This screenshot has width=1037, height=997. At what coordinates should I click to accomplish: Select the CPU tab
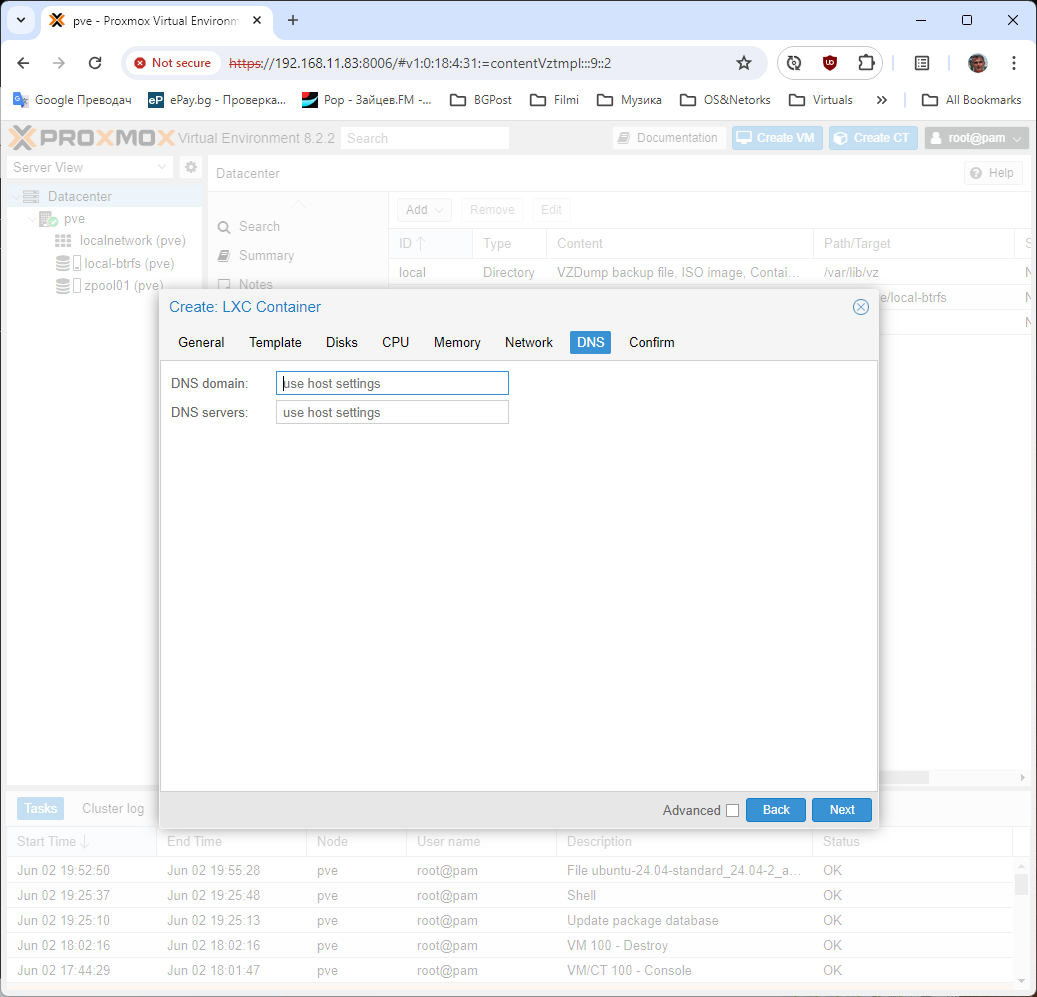click(x=395, y=342)
